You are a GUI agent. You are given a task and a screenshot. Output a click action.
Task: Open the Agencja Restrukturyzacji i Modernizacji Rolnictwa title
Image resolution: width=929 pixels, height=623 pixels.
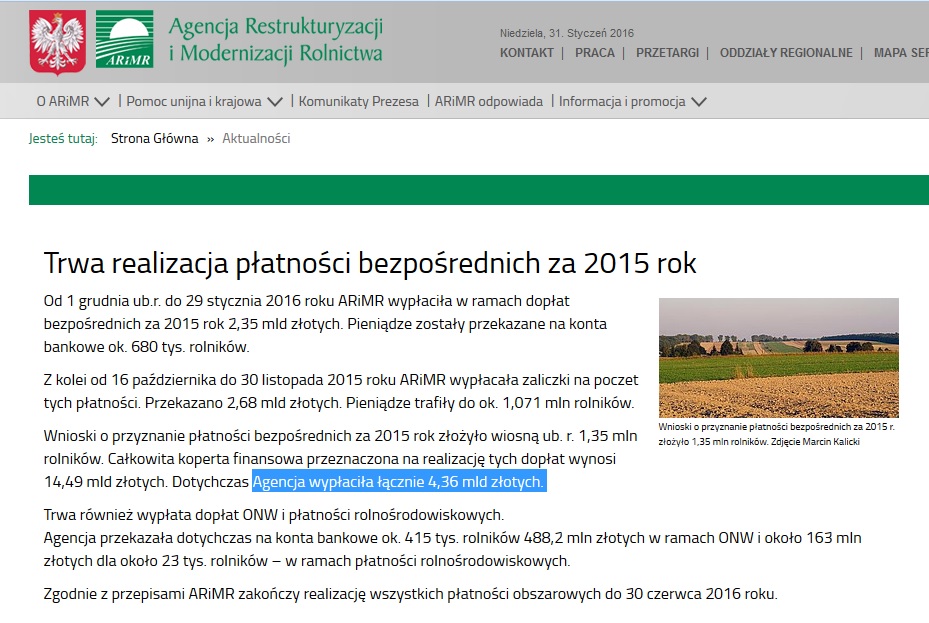pyautogui.click(x=276, y=40)
